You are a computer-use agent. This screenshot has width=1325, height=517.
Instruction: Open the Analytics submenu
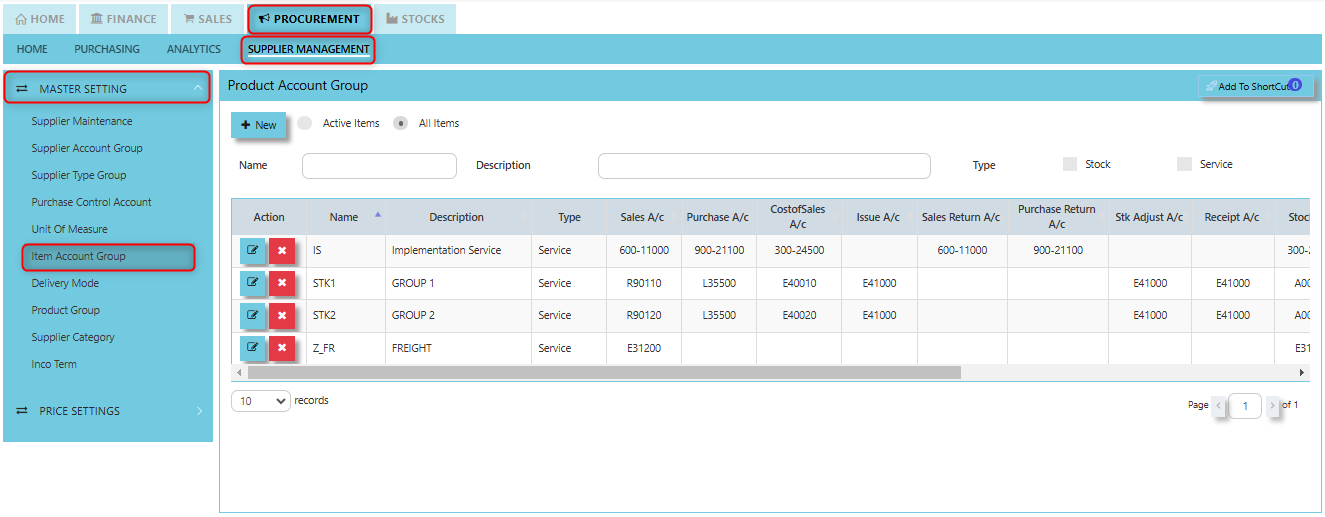point(194,49)
